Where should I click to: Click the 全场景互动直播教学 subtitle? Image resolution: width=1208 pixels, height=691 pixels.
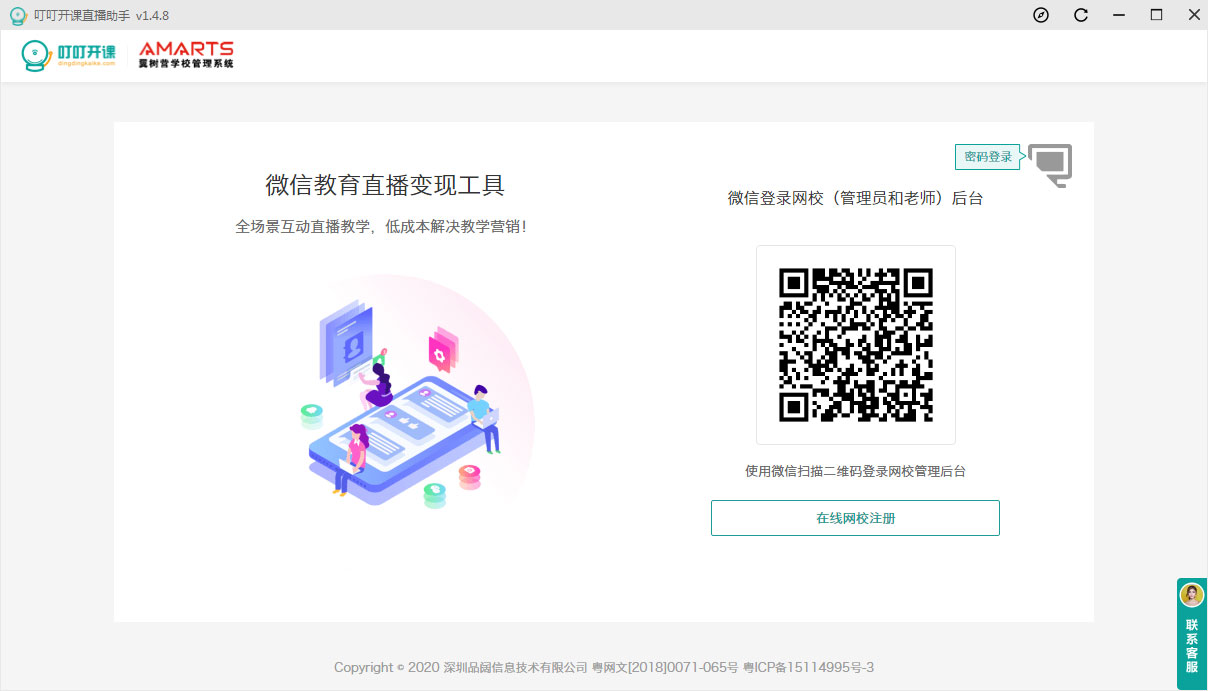381,227
